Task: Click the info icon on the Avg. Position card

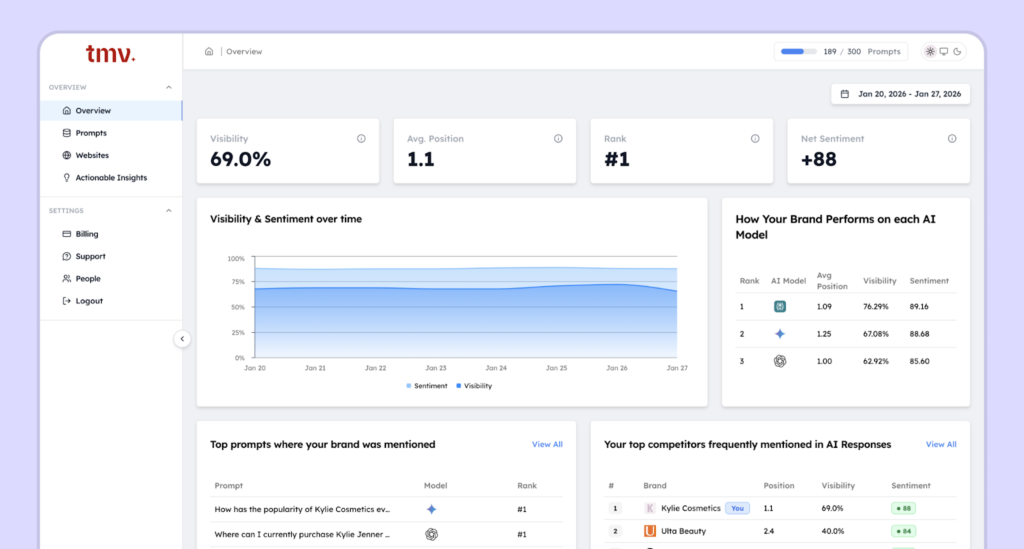Action: (x=558, y=139)
